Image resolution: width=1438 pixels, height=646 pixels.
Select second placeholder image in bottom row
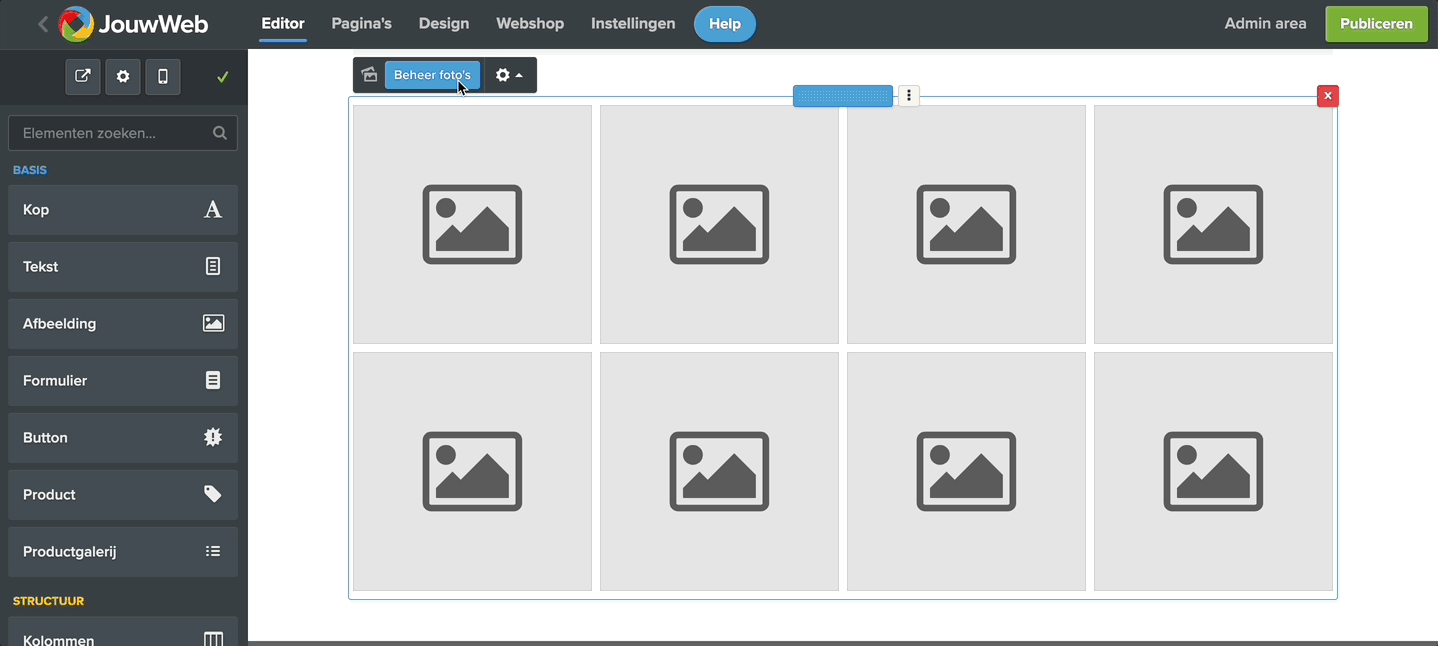(719, 471)
